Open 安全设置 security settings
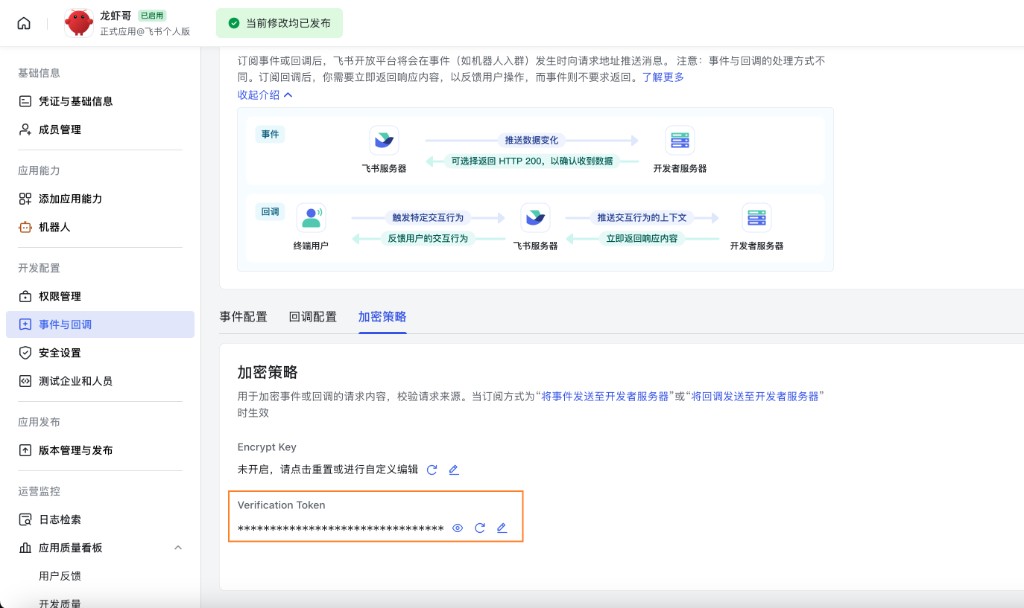This screenshot has width=1024, height=608. click(60, 352)
